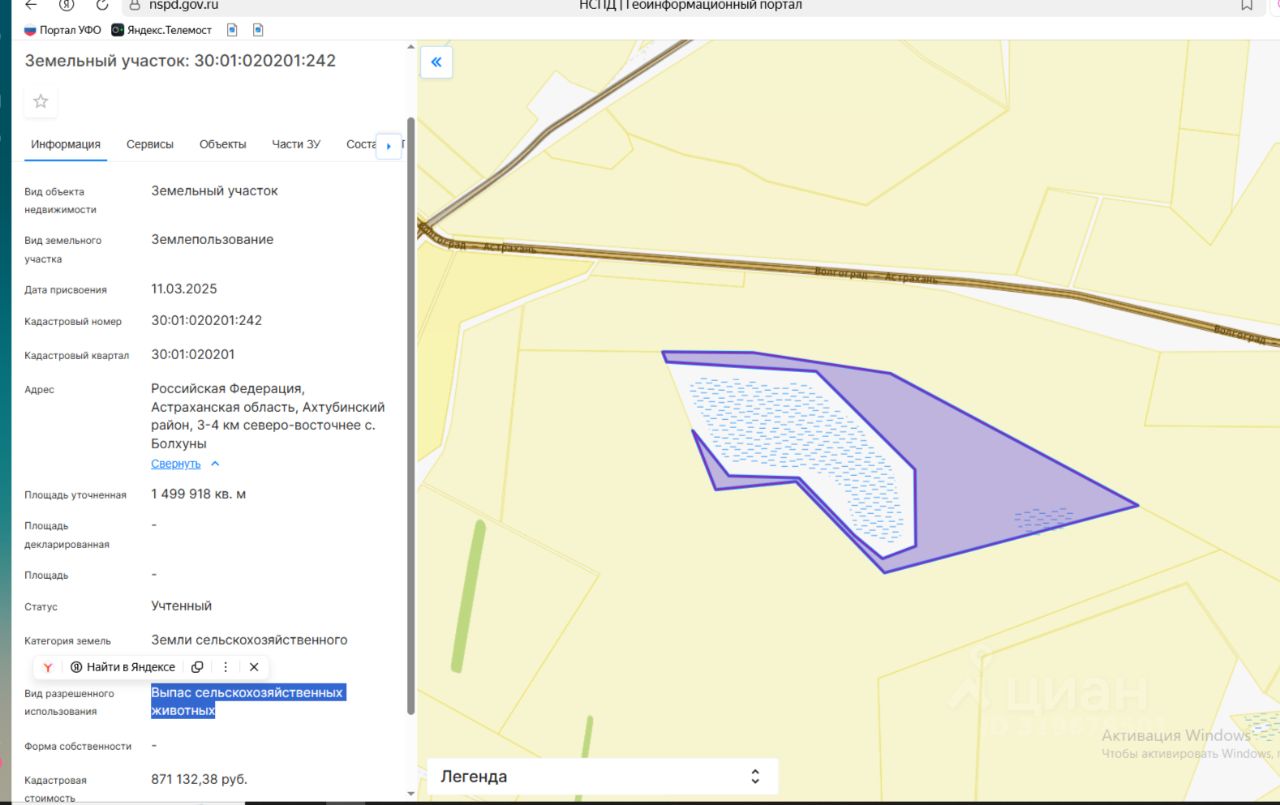Click Волгоград - Астрахань road label on map
Image resolution: width=1280 pixels, height=805 pixels.
877,275
